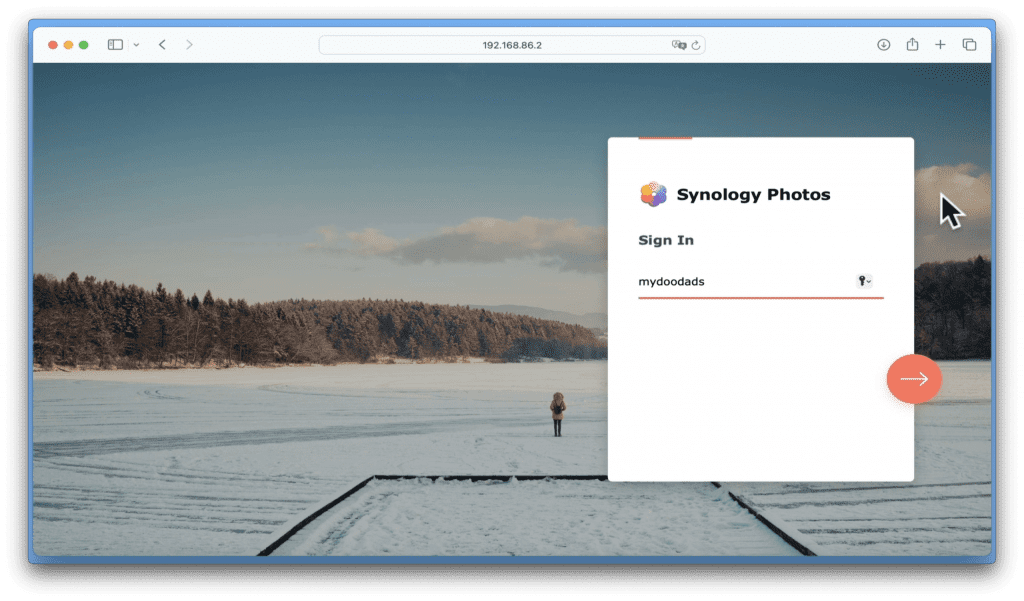Expand the sidebar tab group chevron
The height and width of the screenshot is (601, 1024).
click(136, 44)
